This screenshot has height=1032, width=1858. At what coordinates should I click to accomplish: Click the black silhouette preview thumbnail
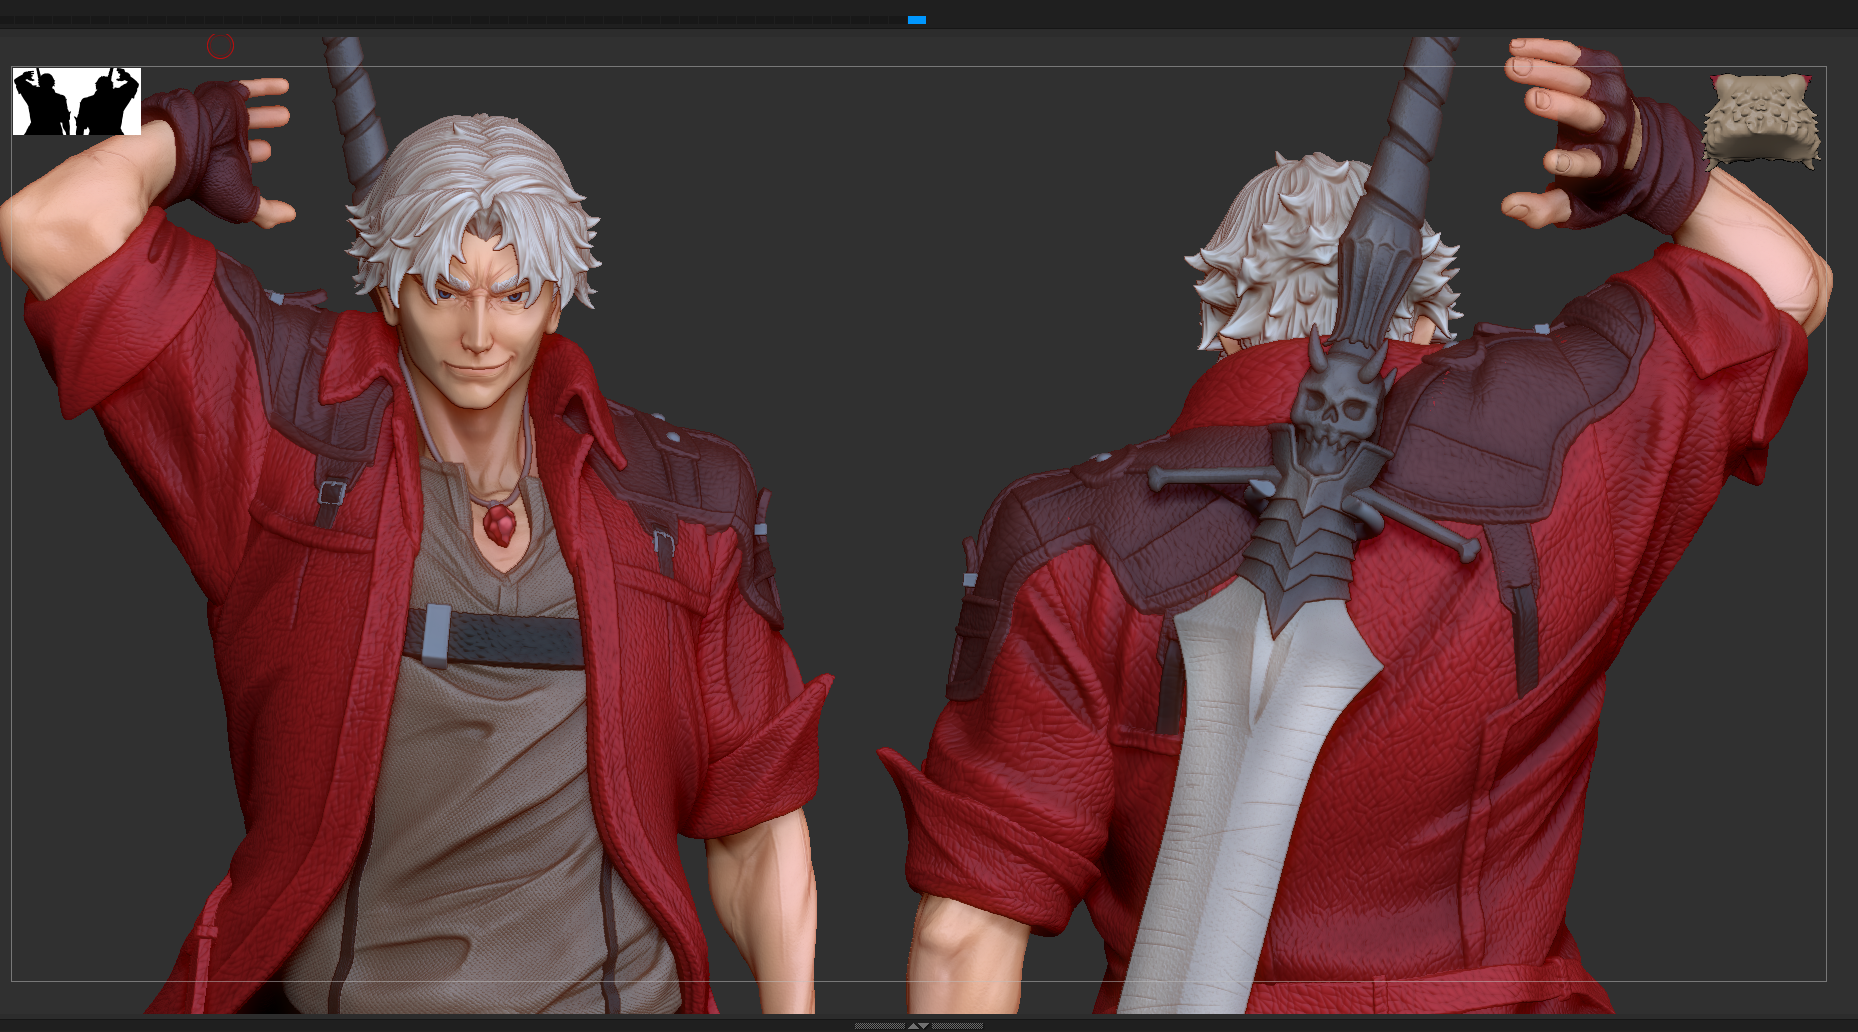pyautogui.click(x=77, y=101)
